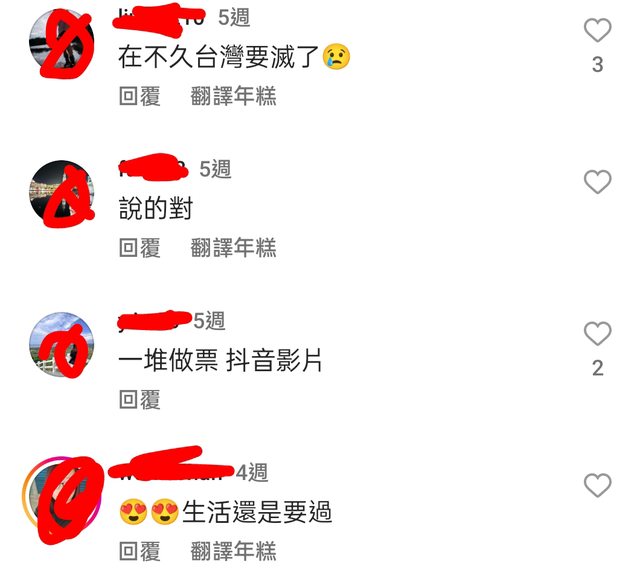Open first commenter's profile picture

62,41
